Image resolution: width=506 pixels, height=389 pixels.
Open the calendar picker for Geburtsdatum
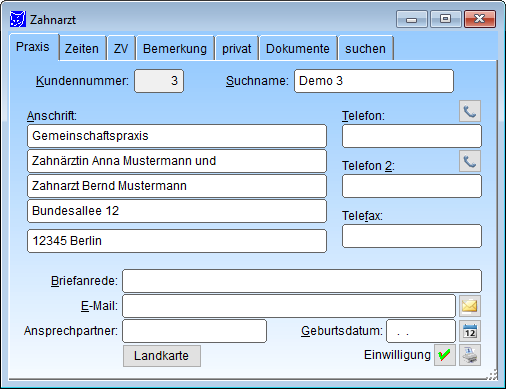470,331
